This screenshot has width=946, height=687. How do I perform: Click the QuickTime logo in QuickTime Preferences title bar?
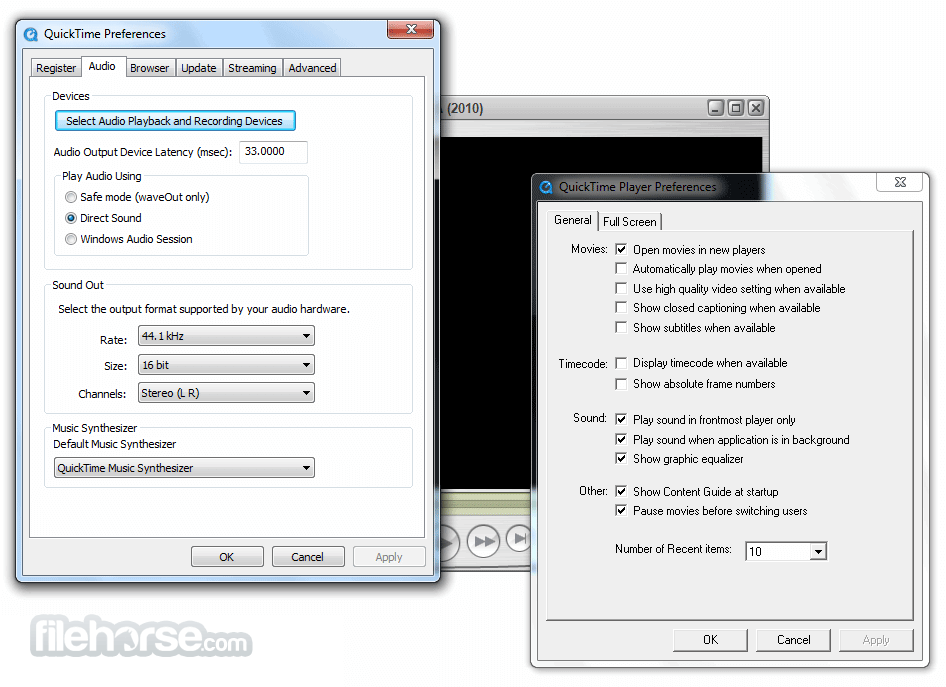31,34
